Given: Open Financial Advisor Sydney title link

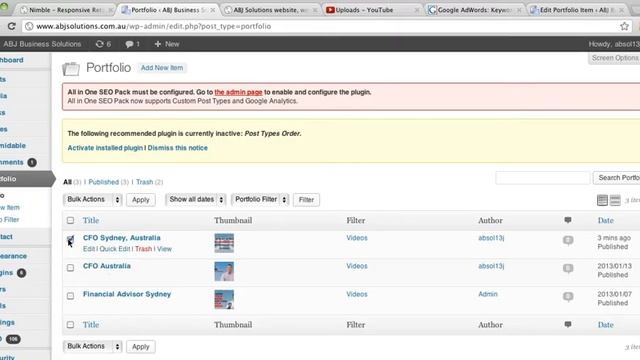Looking at the screenshot, I should pos(127,294).
